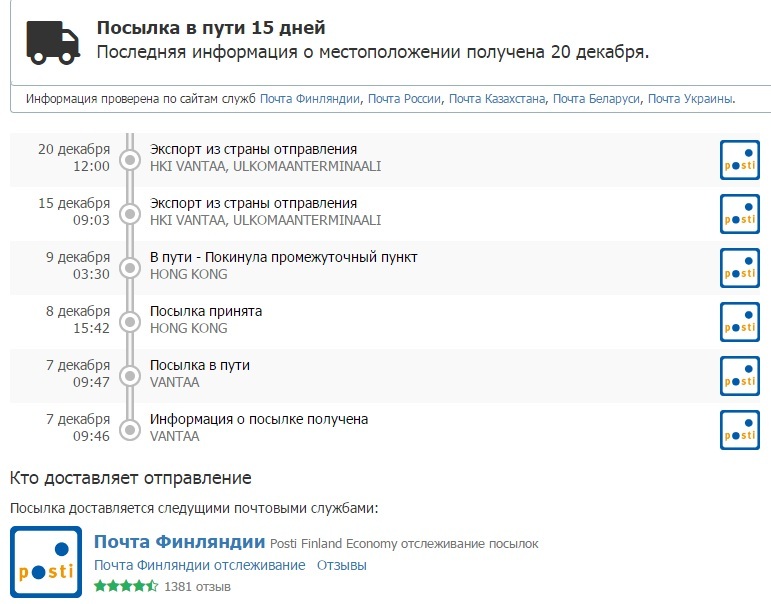Click the Posti icon for 9 декабря entry
The height and width of the screenshot is (604, 771).
pos(740,268)
